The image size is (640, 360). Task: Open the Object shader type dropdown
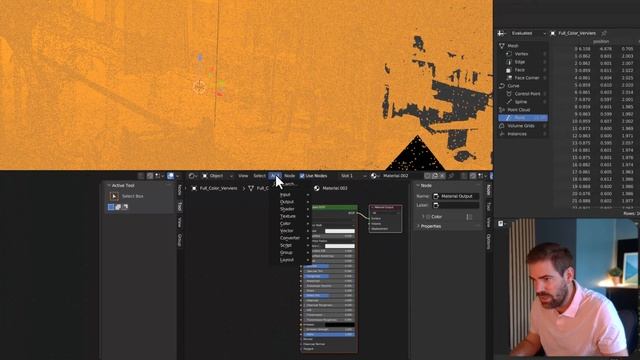tap(218, 176)
